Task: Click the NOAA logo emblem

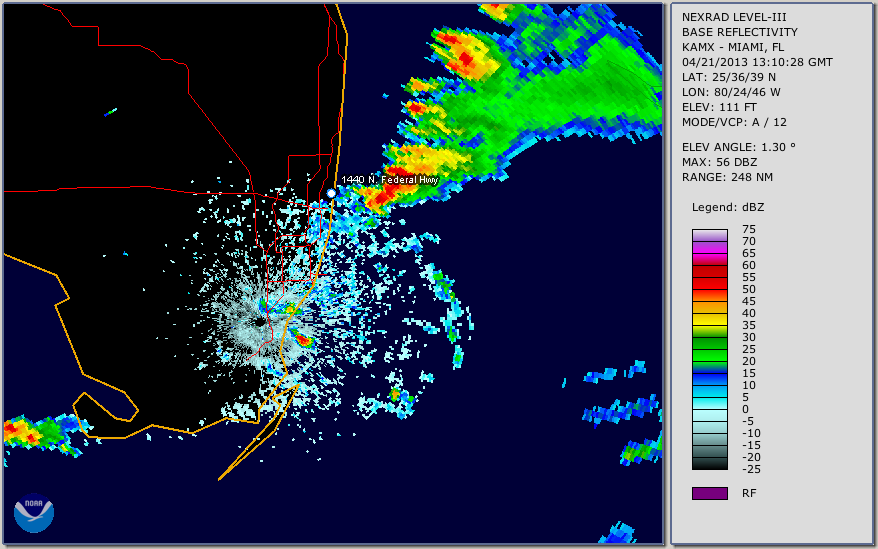Action: (34, 513)
